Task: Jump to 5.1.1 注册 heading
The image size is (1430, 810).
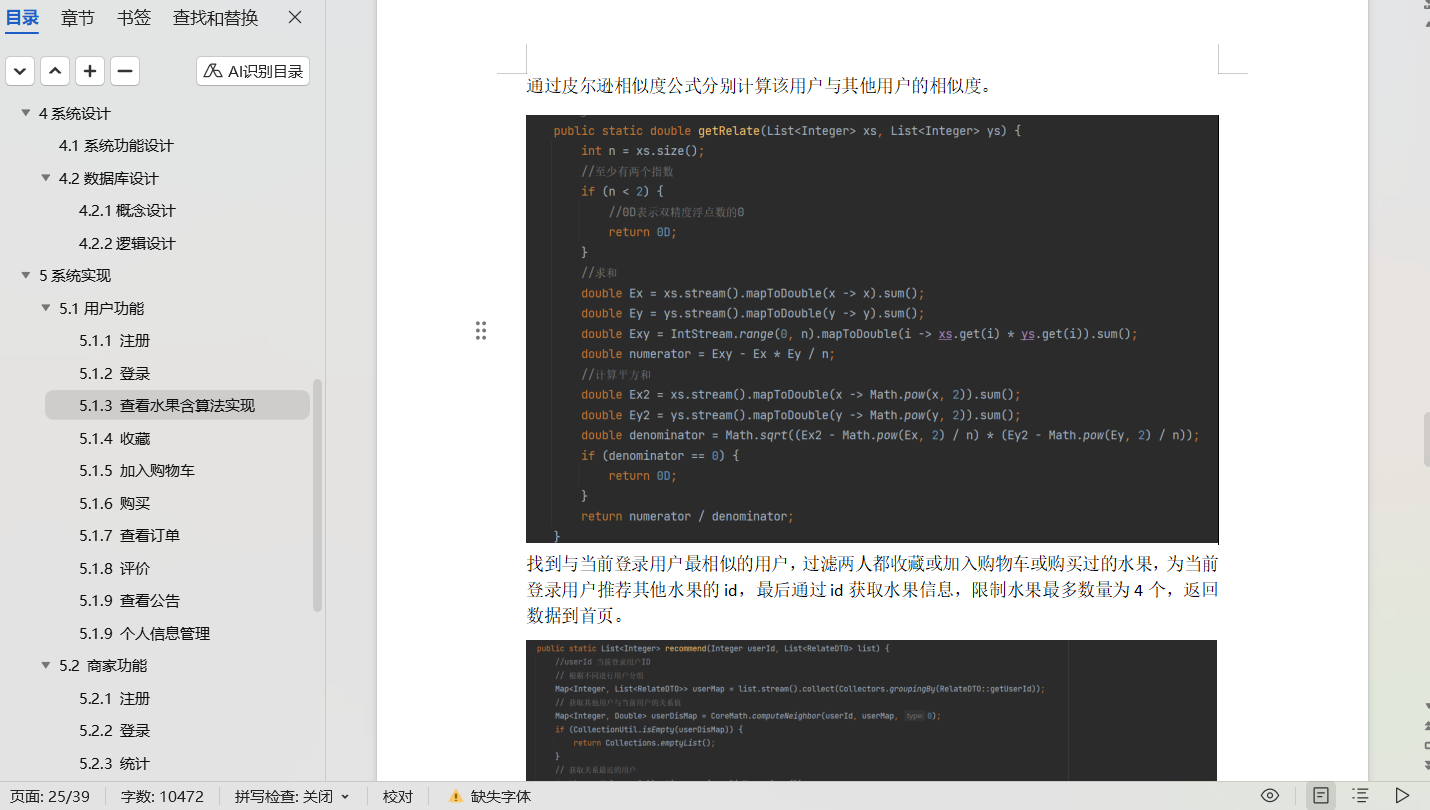Action: tap(114, 341)
